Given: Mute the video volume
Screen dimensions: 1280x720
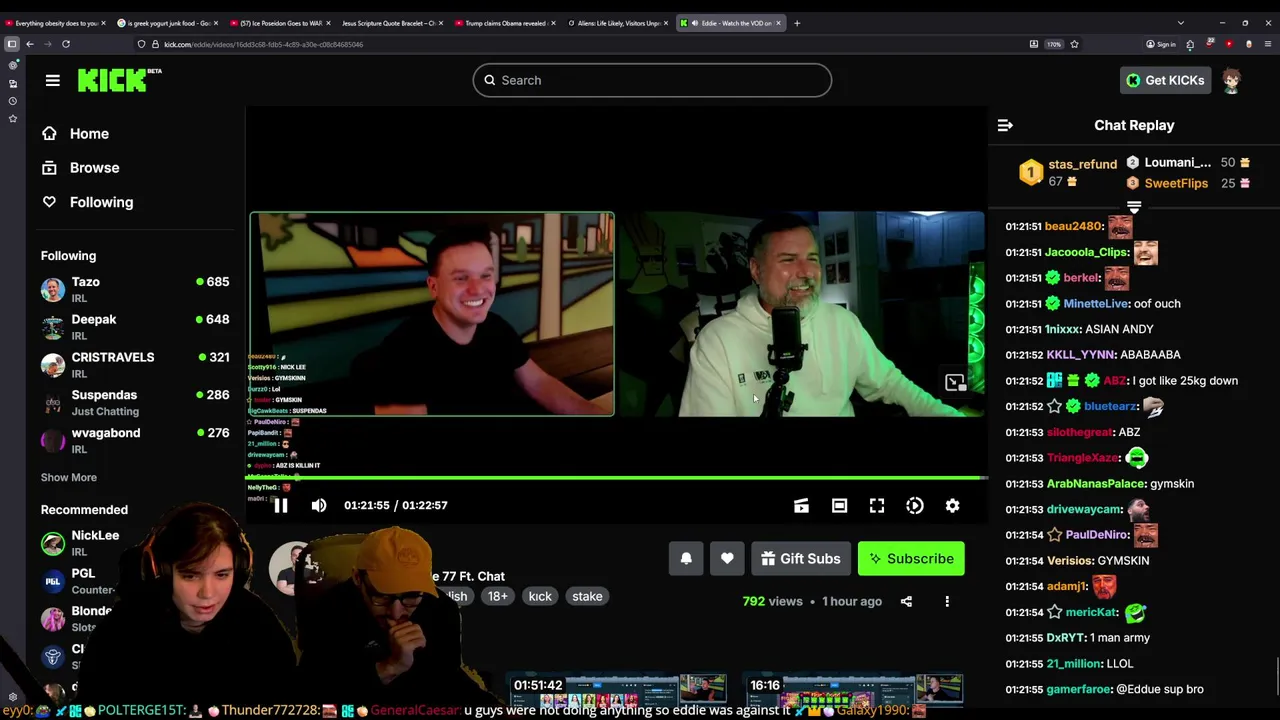Looking at the screenshot, I should (x=319, y=506).
